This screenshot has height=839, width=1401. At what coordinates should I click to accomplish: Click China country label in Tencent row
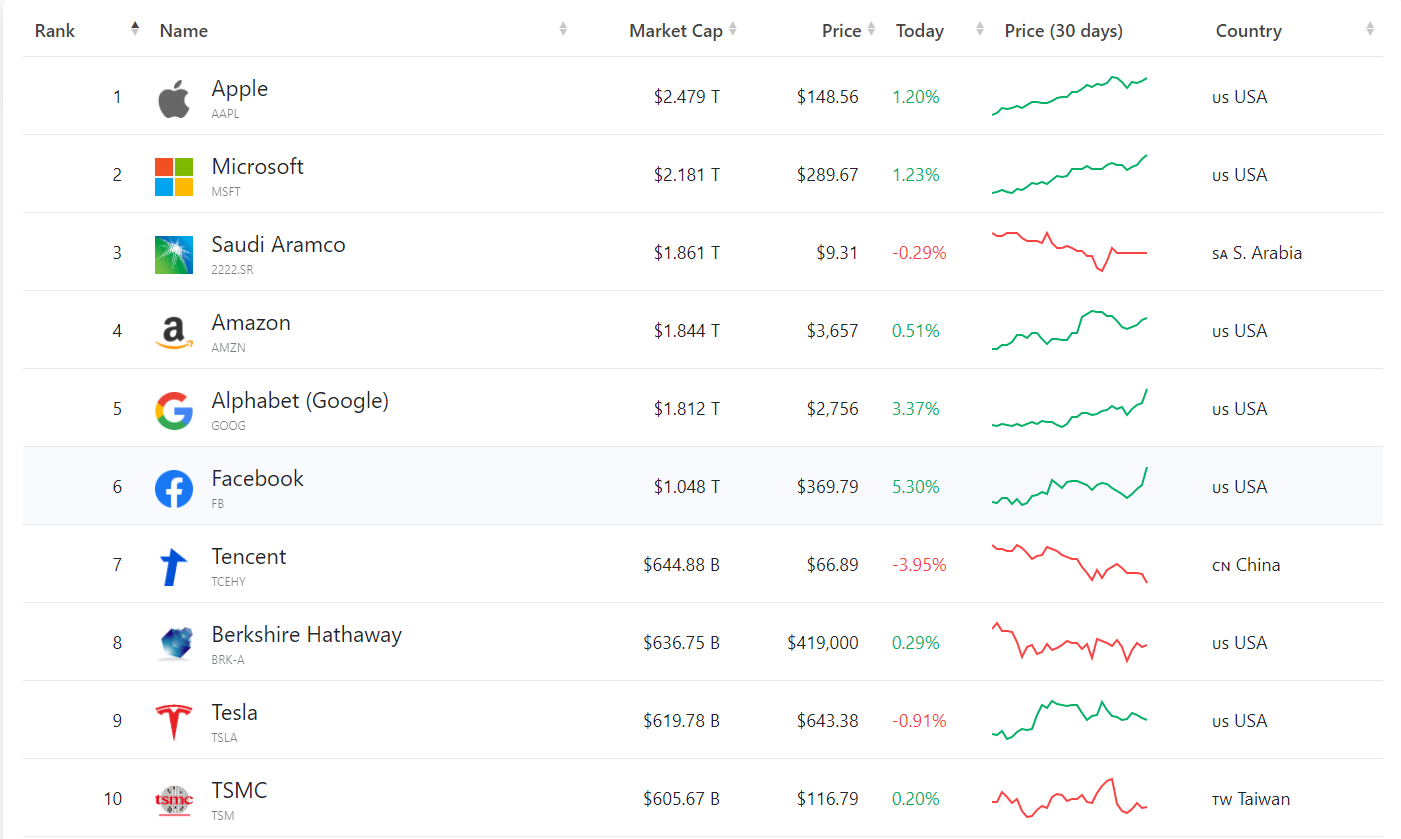click(x=1246, y=565)
